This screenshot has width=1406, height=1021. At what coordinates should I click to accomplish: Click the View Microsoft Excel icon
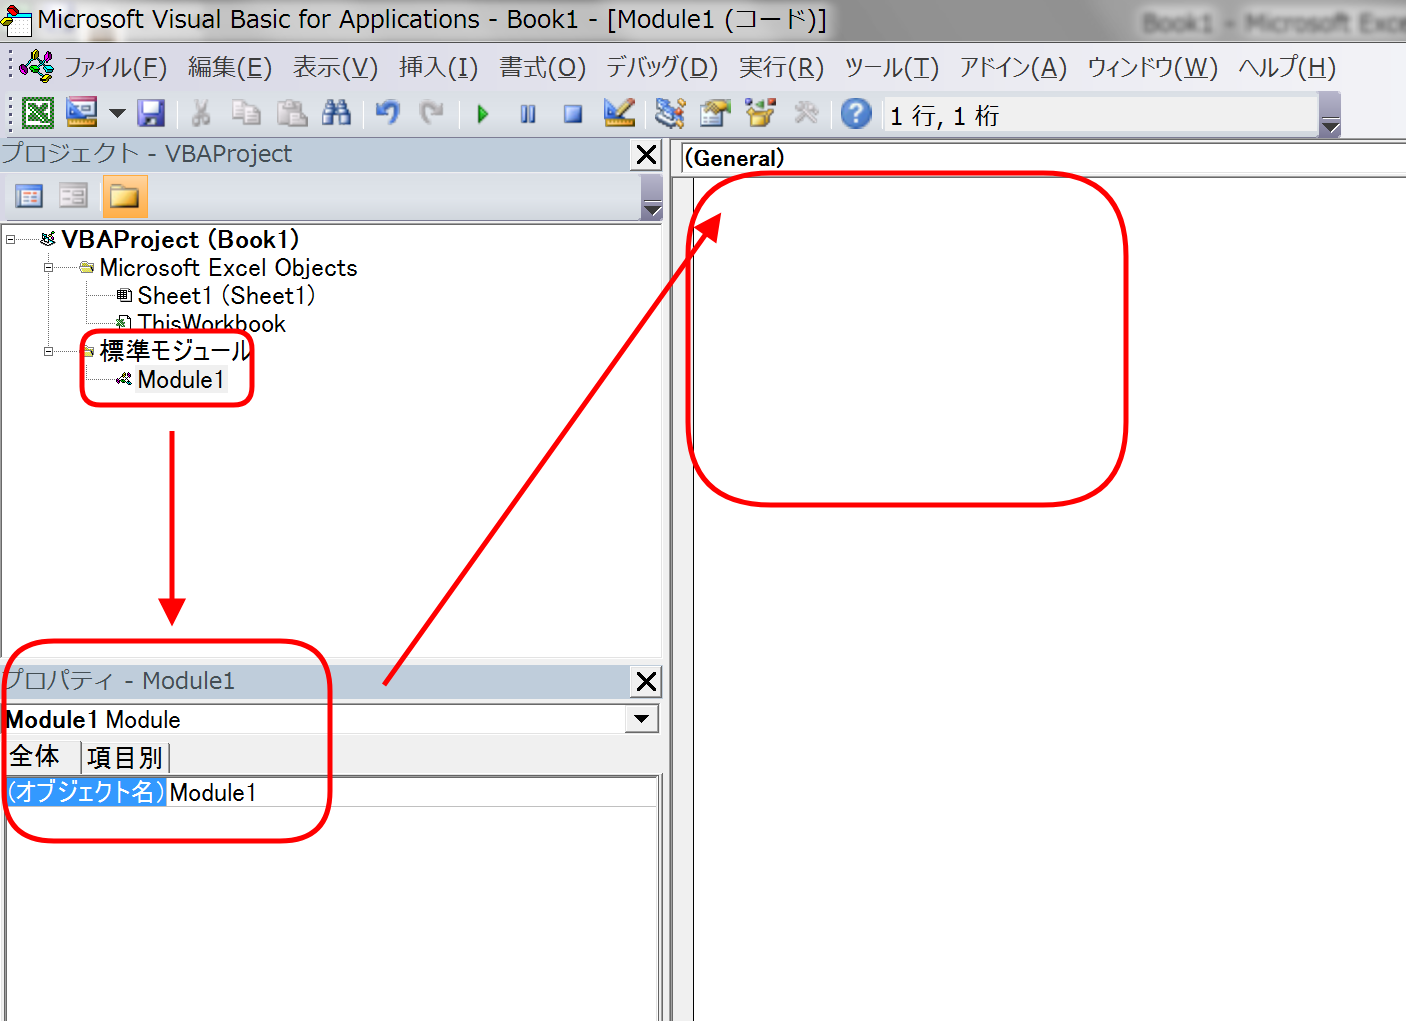[x=38, y=114]
